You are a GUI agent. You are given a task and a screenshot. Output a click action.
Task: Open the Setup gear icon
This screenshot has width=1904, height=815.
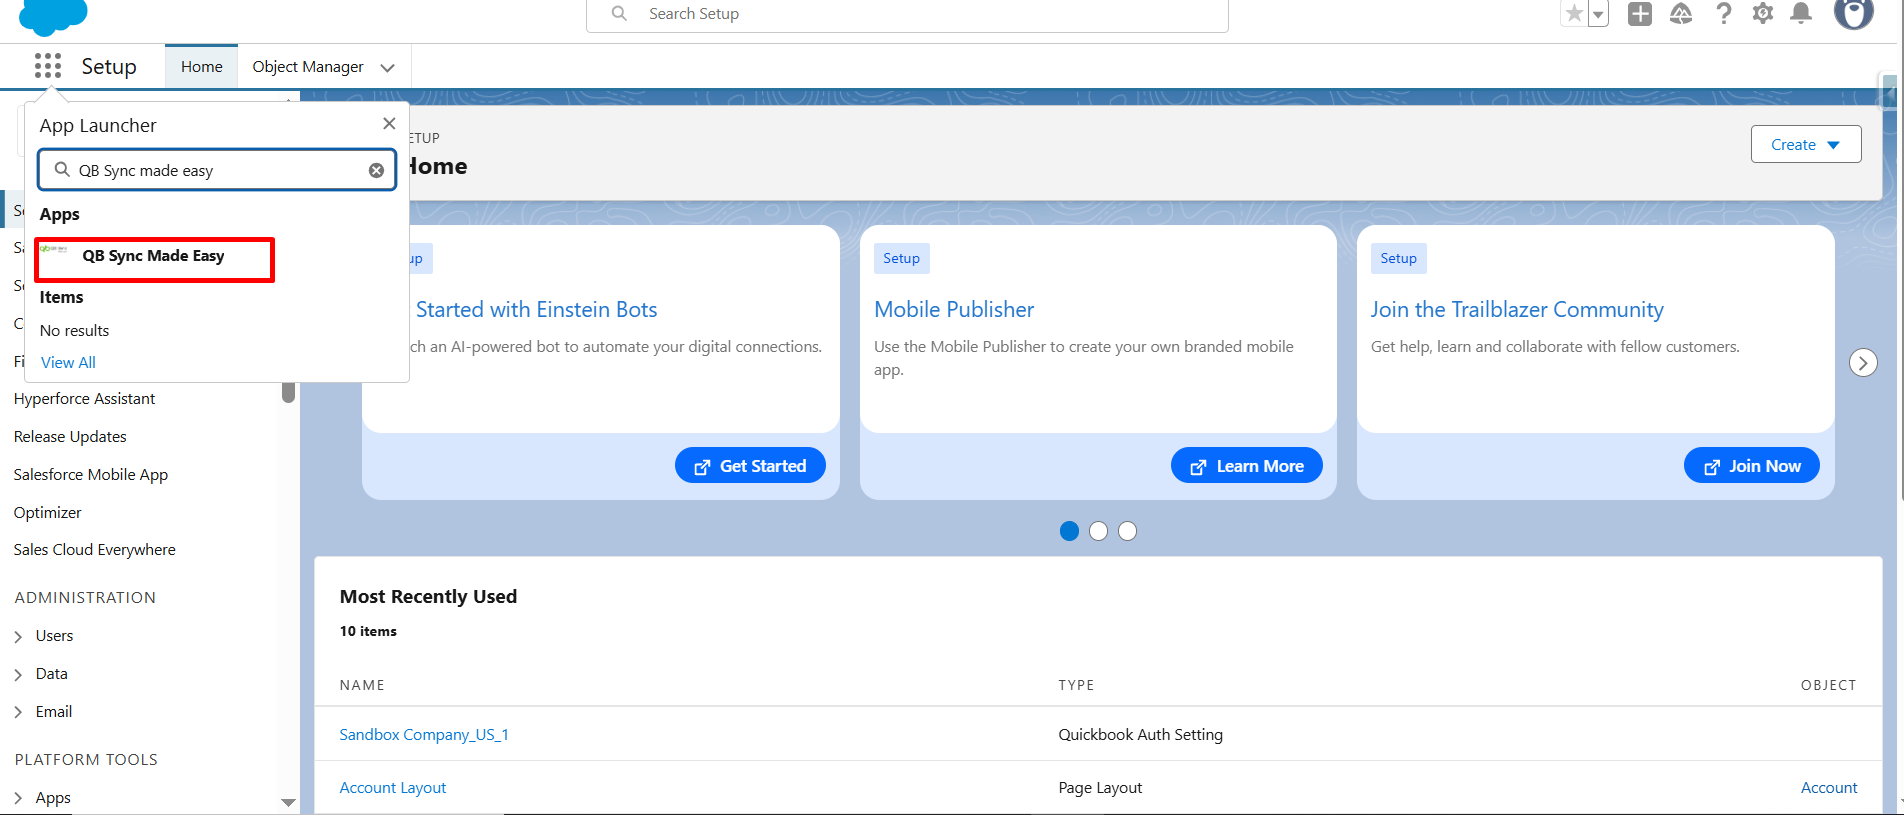[x=1763, y=14]
